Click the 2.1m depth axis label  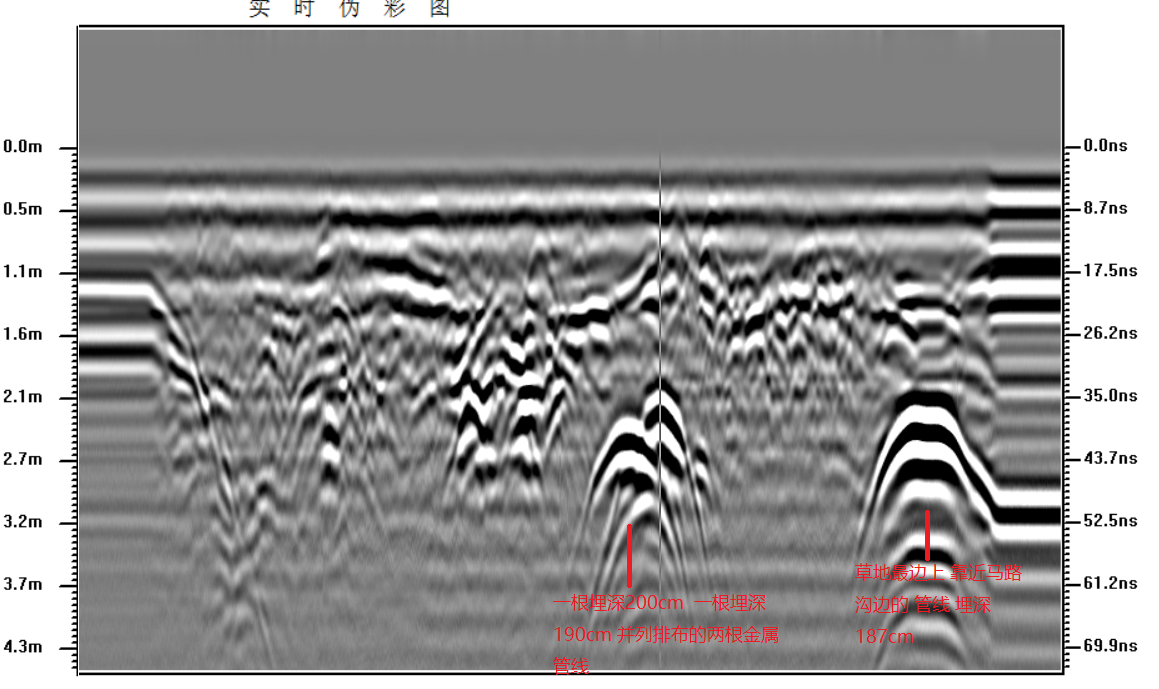pos(23,397)
